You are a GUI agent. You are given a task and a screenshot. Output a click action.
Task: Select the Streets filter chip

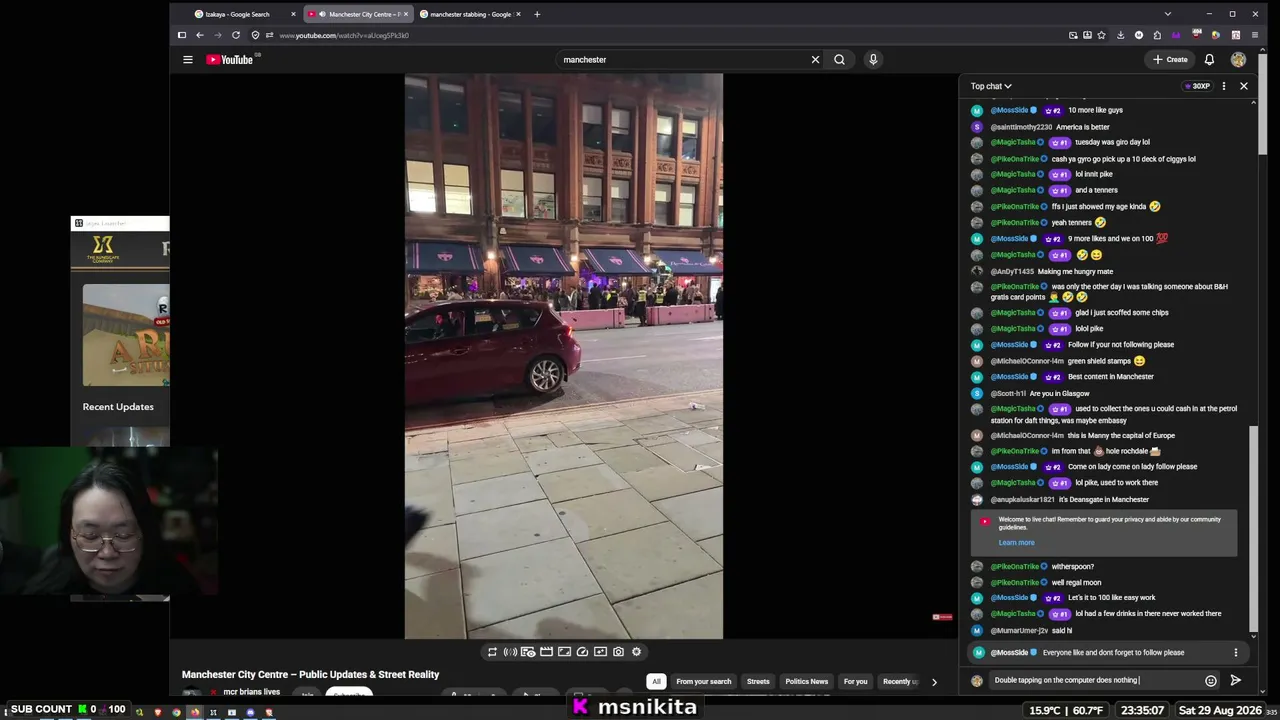(x=758, y=682)
